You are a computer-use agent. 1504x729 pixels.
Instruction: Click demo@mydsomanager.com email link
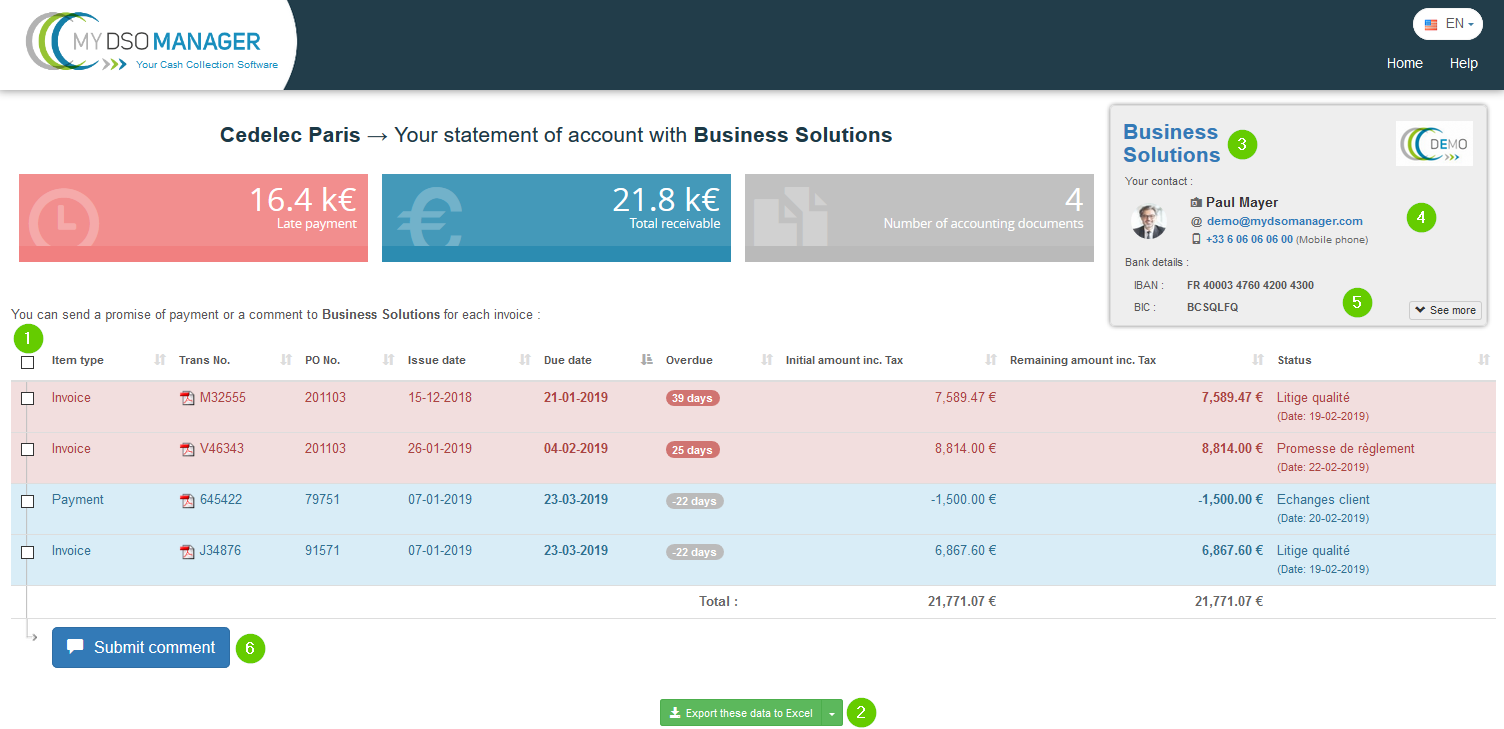click(1284, 221)
